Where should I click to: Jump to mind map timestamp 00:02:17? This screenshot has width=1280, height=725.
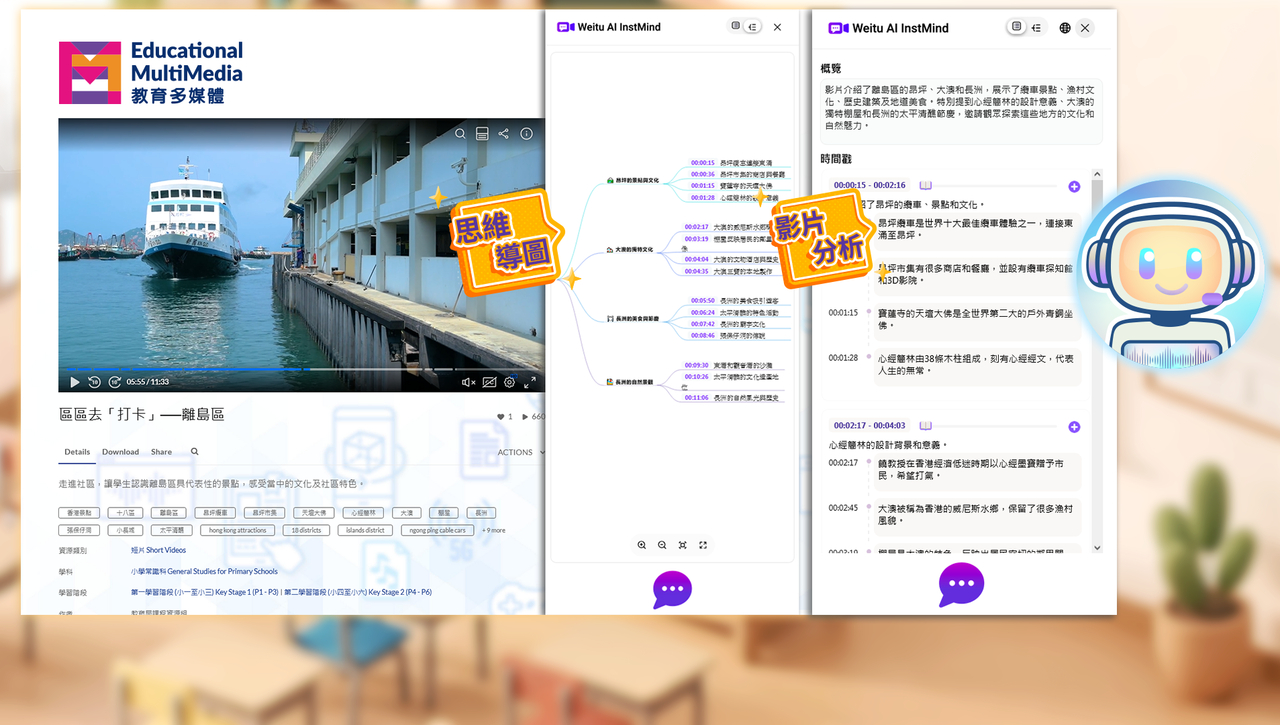(697, 227)
